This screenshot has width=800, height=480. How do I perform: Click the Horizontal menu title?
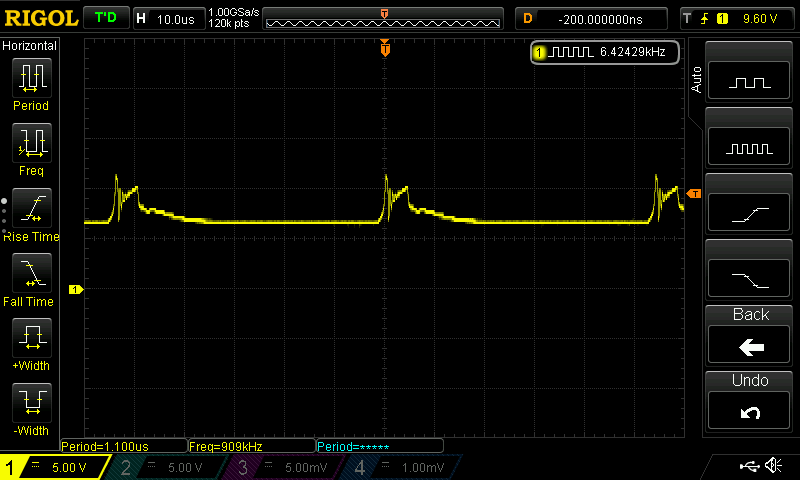[x=30, y=46]
